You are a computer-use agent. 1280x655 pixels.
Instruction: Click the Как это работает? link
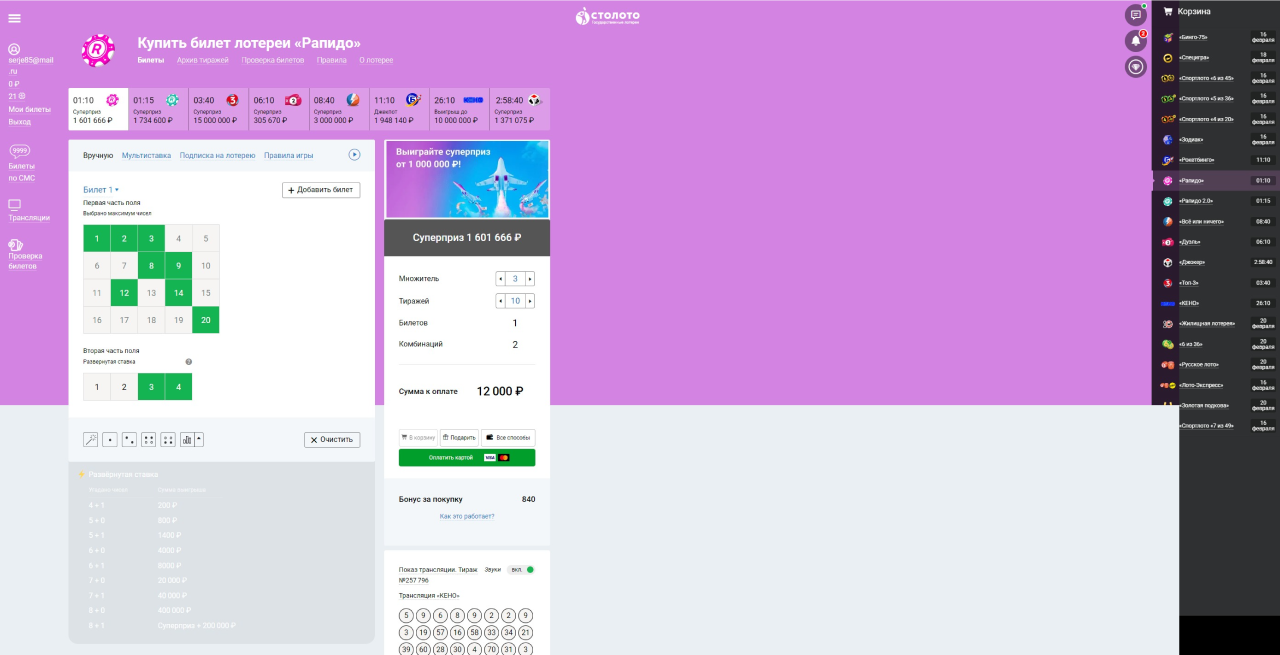coord(467,516)
